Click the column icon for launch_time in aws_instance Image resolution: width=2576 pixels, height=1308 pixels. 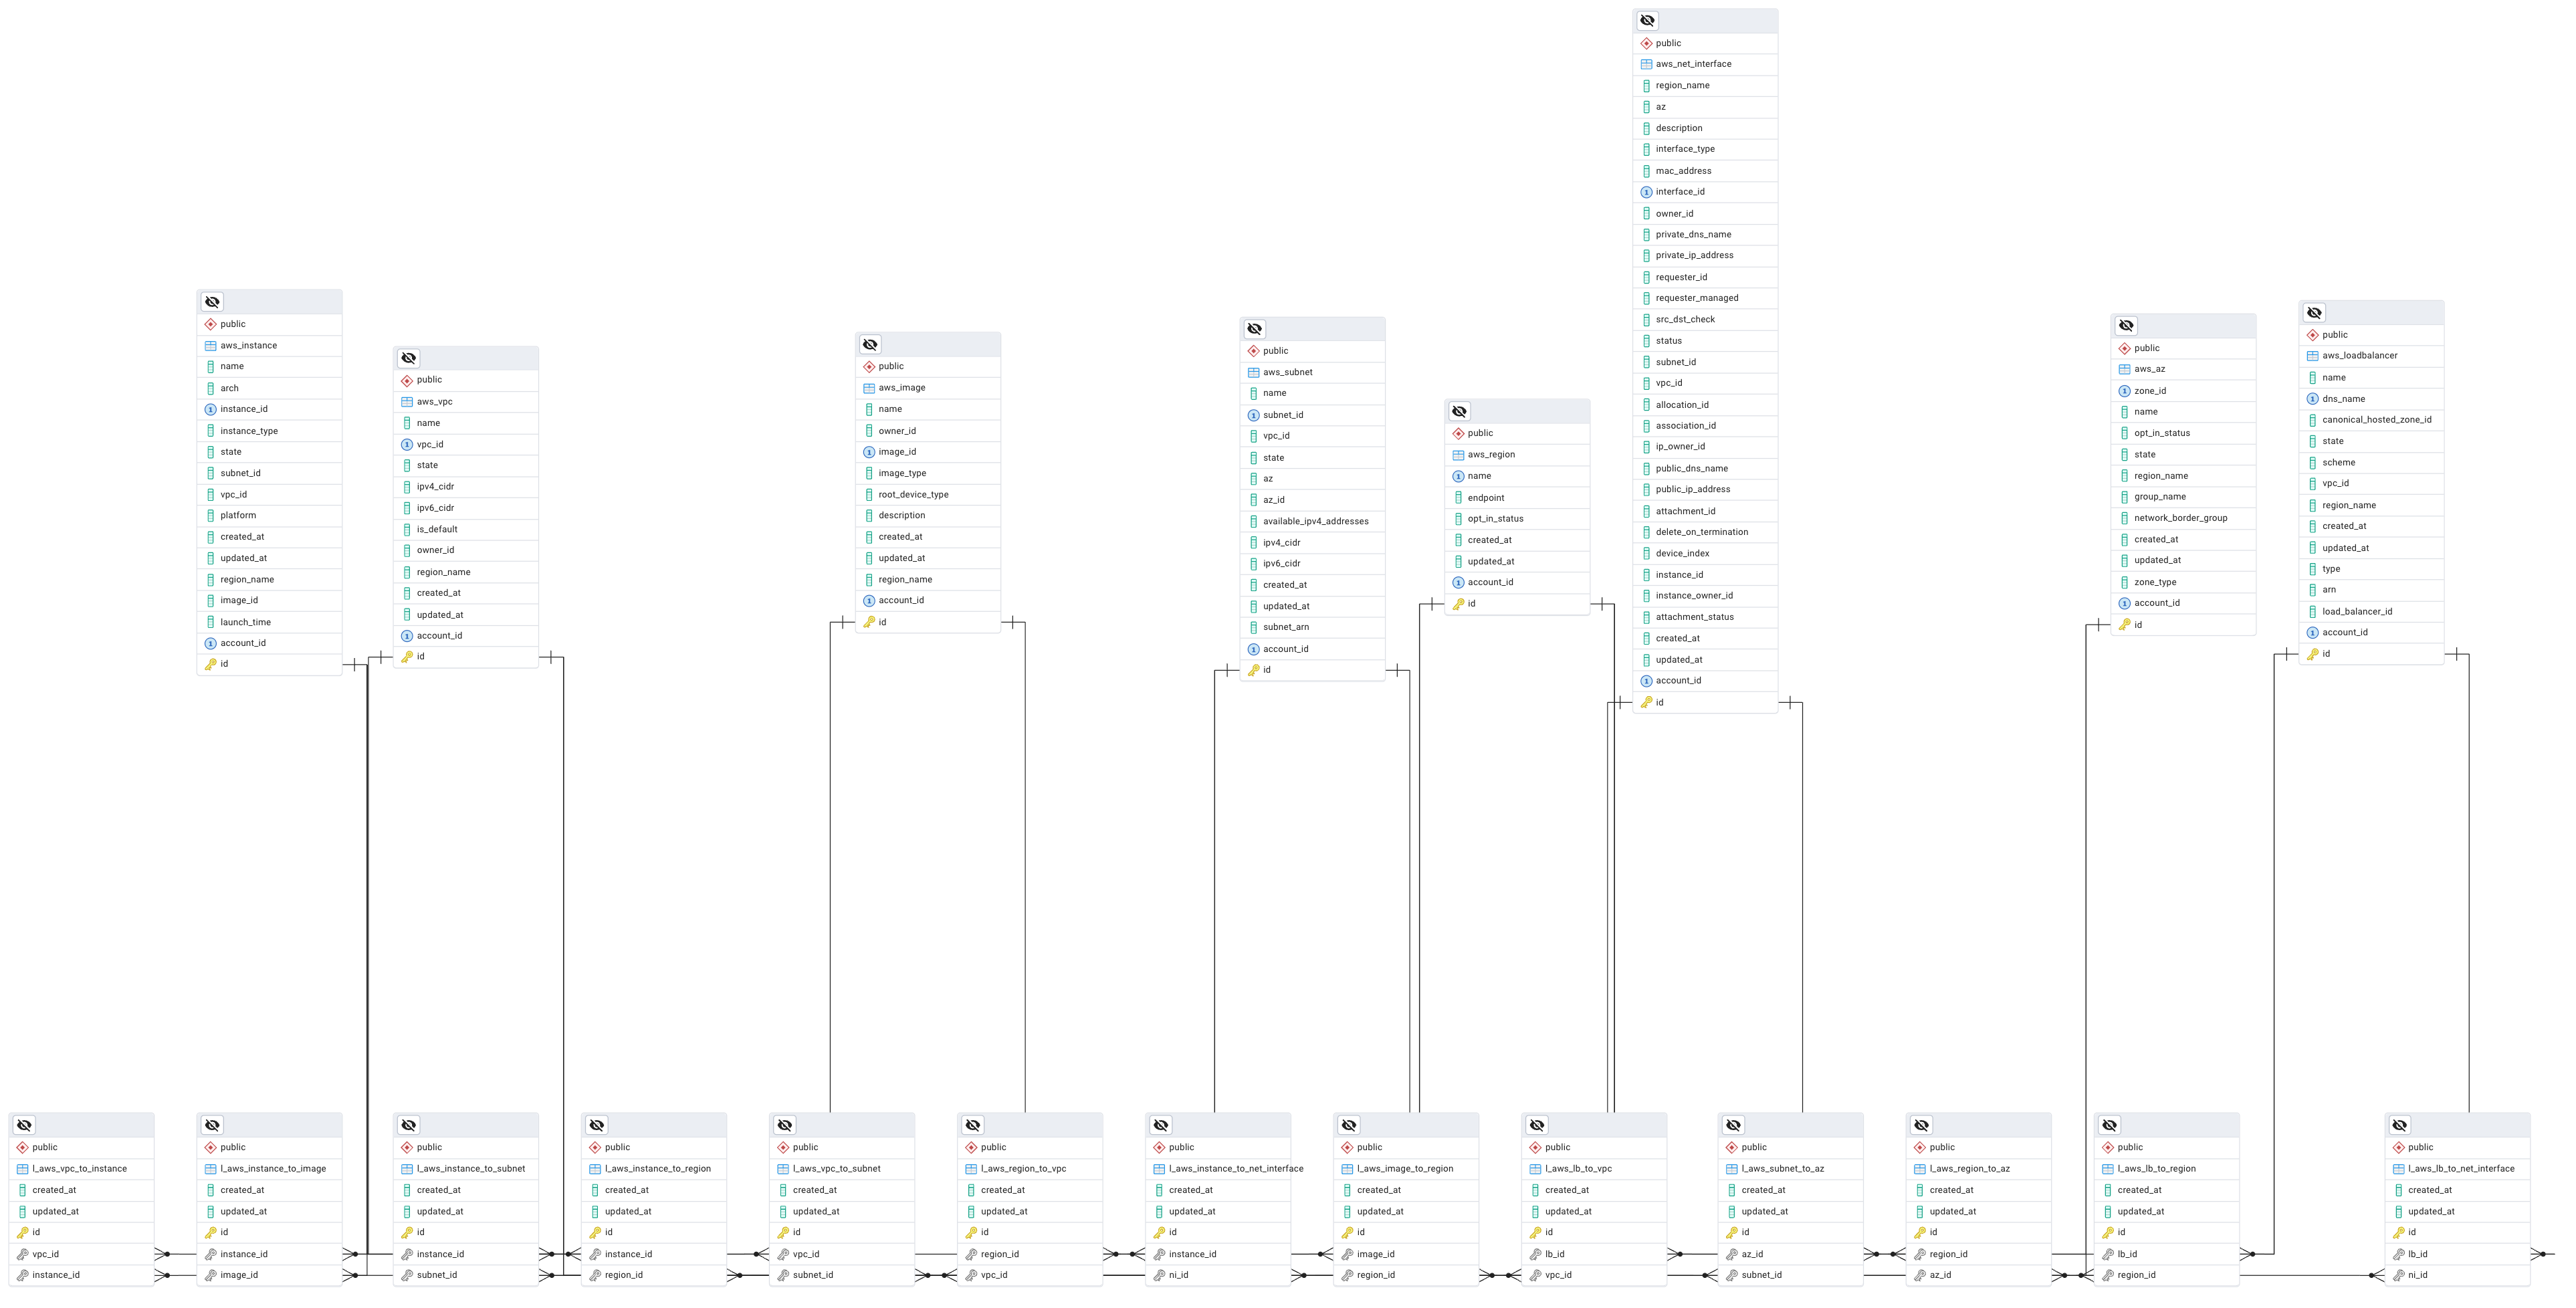(210, 621)
